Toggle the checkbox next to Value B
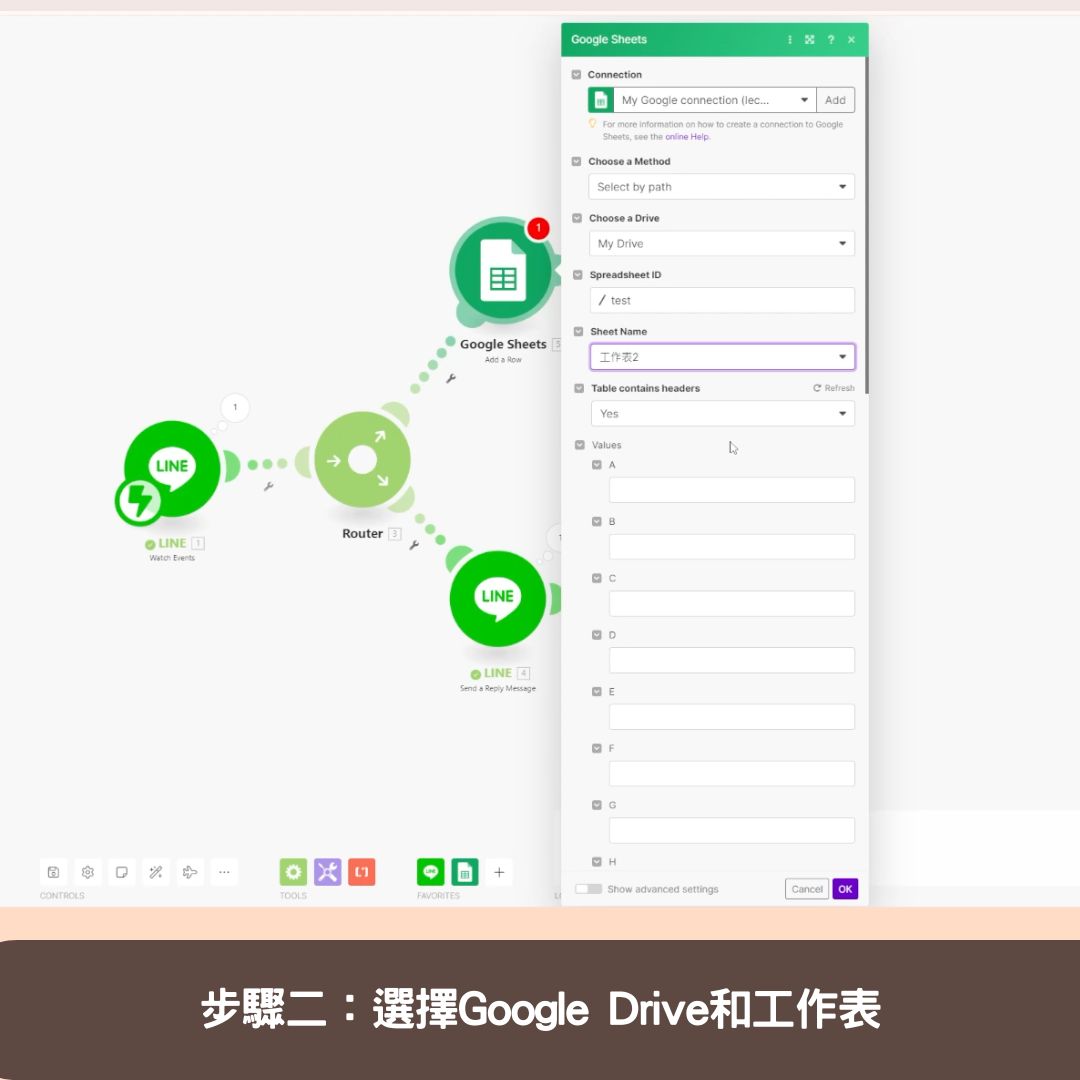1080x1080 pixels. (595, 521)
